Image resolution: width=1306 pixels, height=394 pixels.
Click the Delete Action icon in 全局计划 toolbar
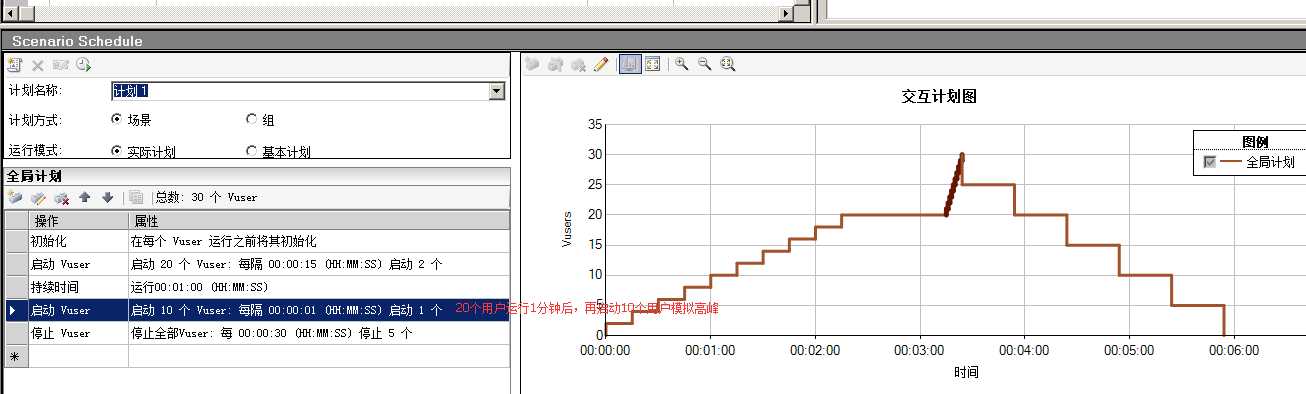click(61, 197)
